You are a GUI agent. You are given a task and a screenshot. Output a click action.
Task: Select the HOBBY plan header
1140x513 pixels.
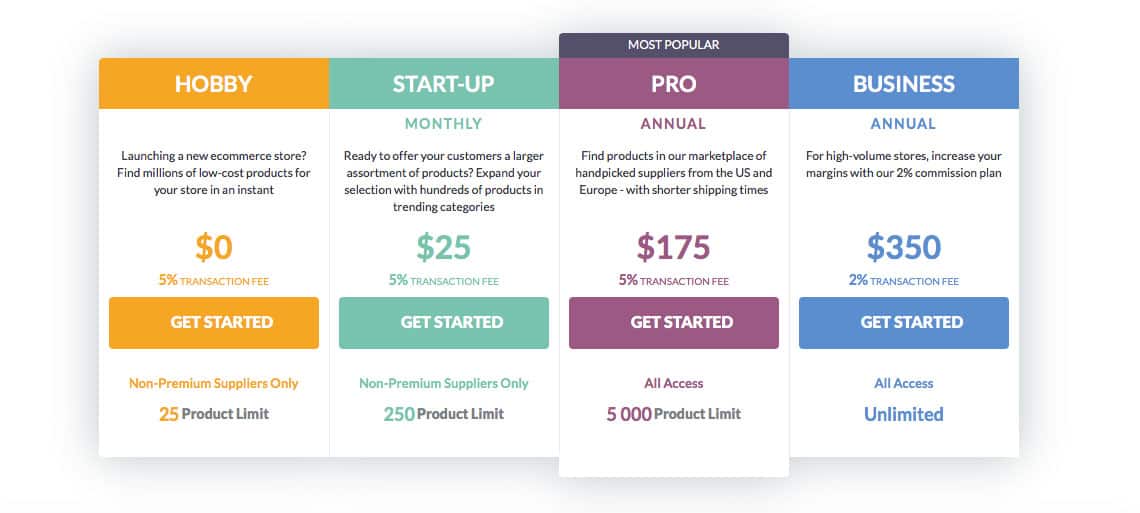pyautogui.click(x=214, y=84)
